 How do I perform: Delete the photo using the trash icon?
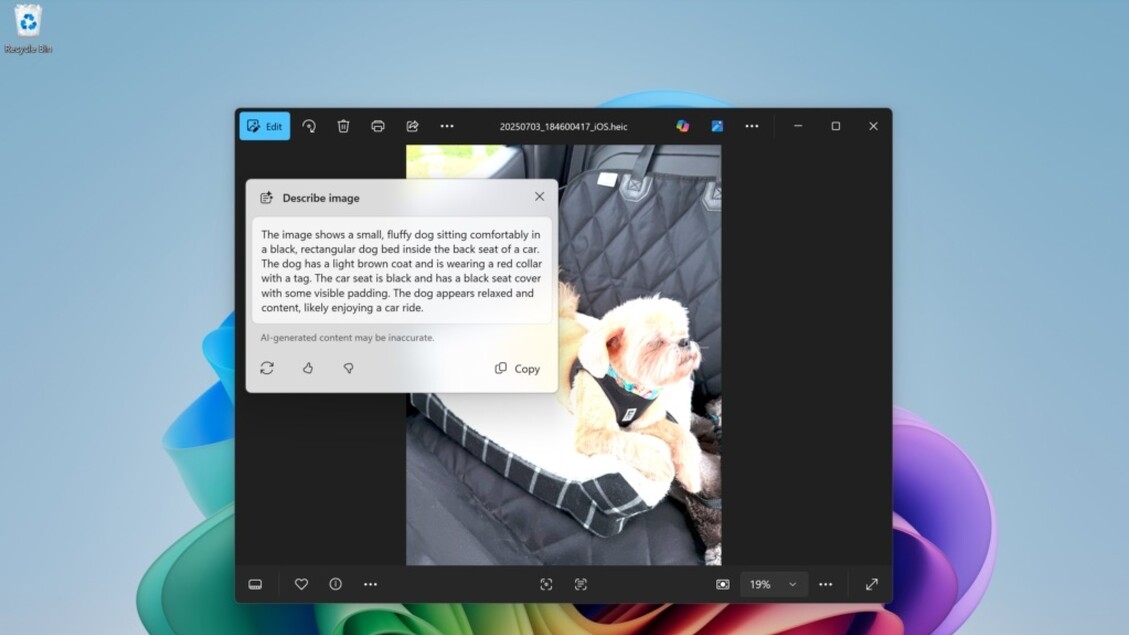(343, 126)
